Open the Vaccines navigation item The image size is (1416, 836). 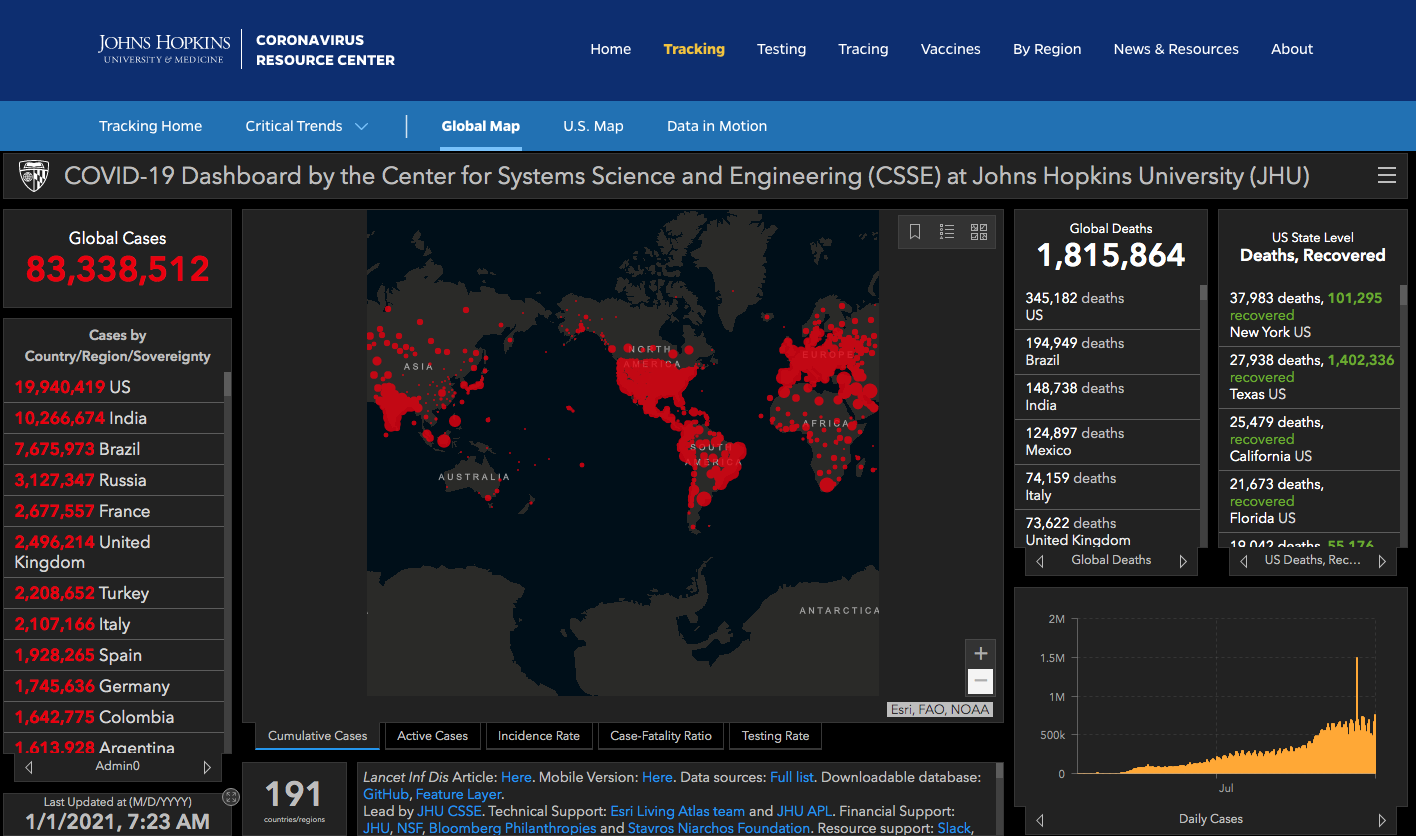[x=950, y=49]
